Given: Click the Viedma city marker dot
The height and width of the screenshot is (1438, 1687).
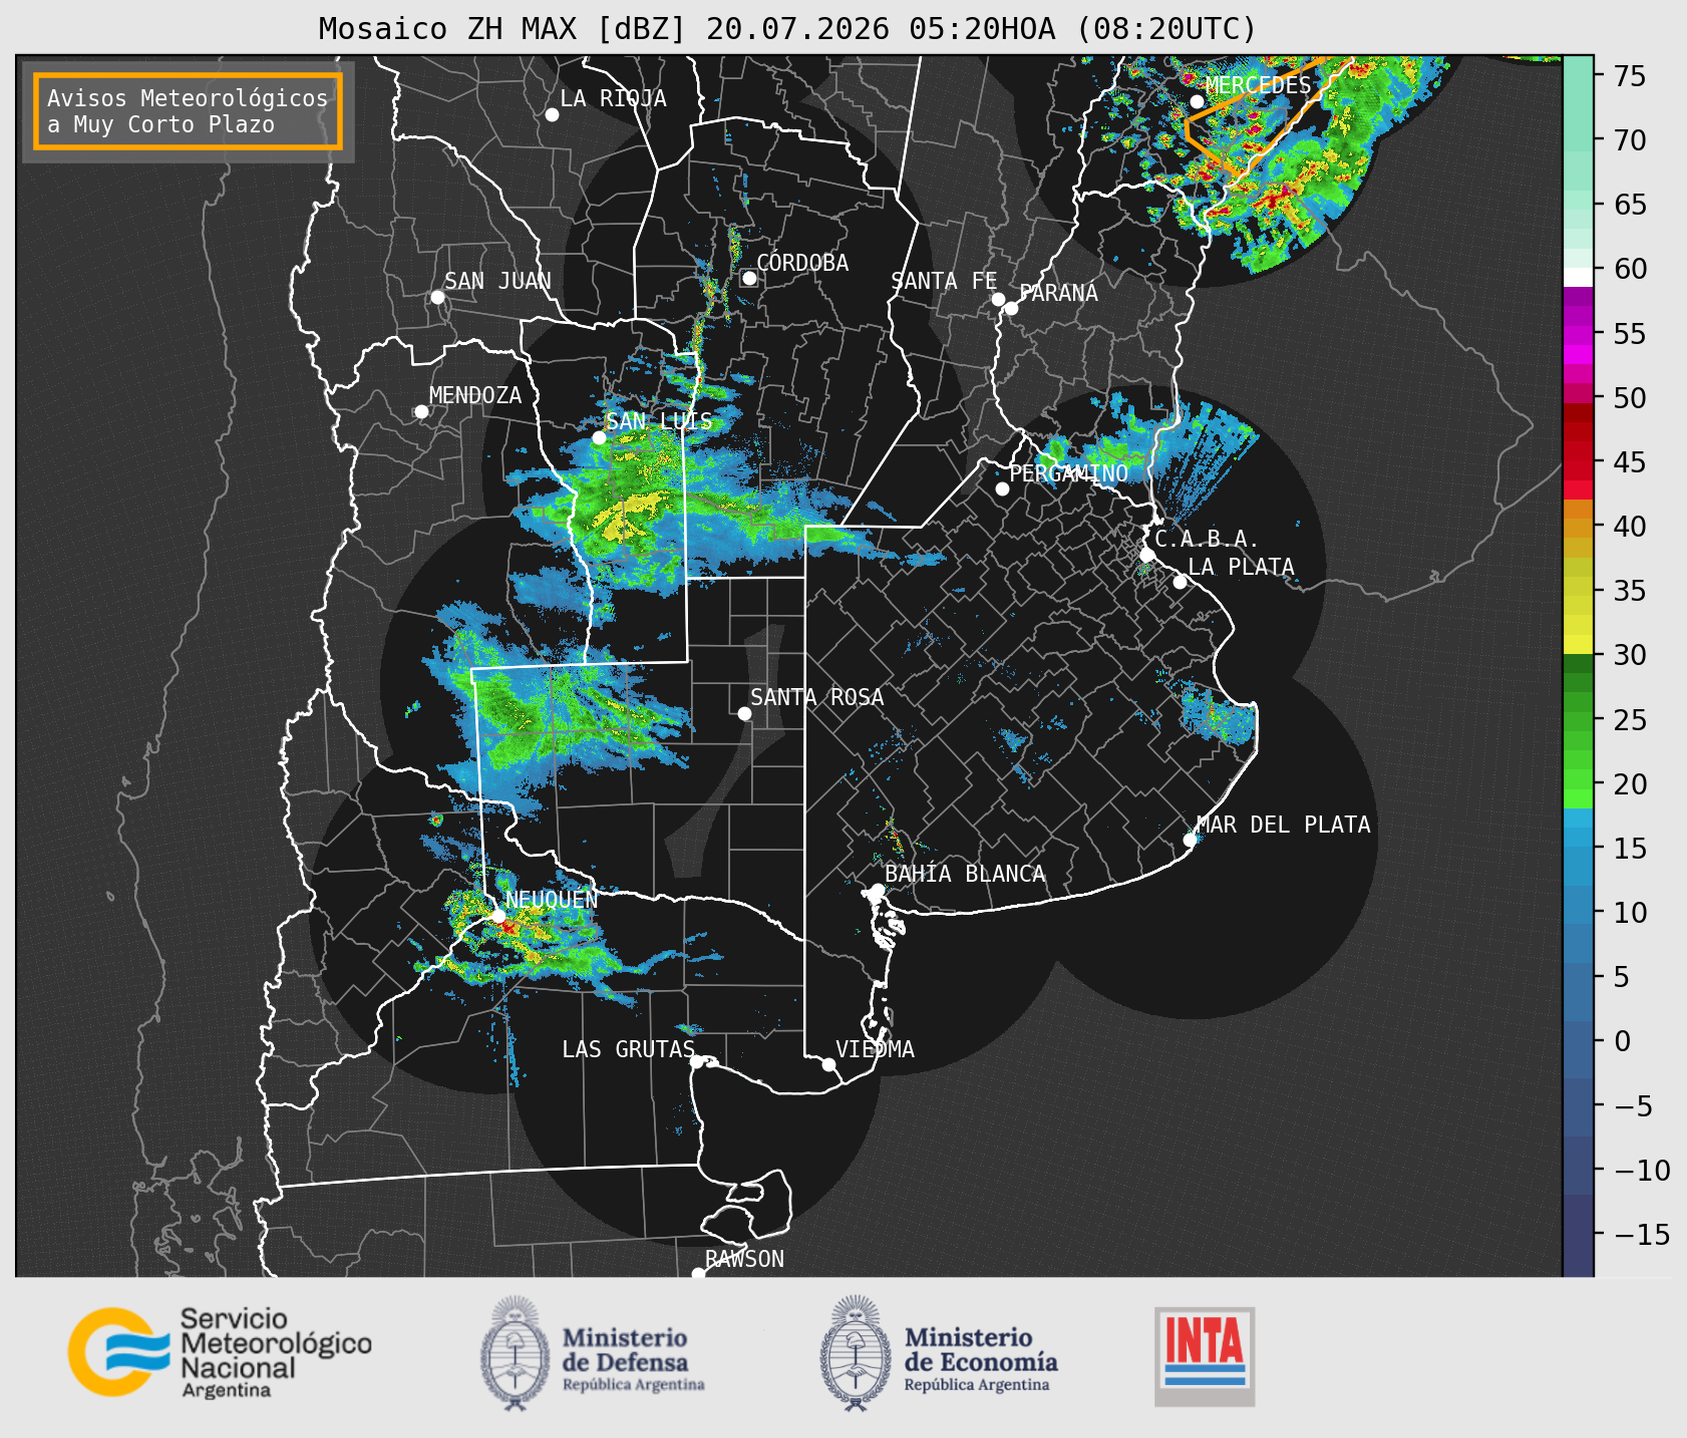Looking at the screenshot, I should [x=828, y=1064].
